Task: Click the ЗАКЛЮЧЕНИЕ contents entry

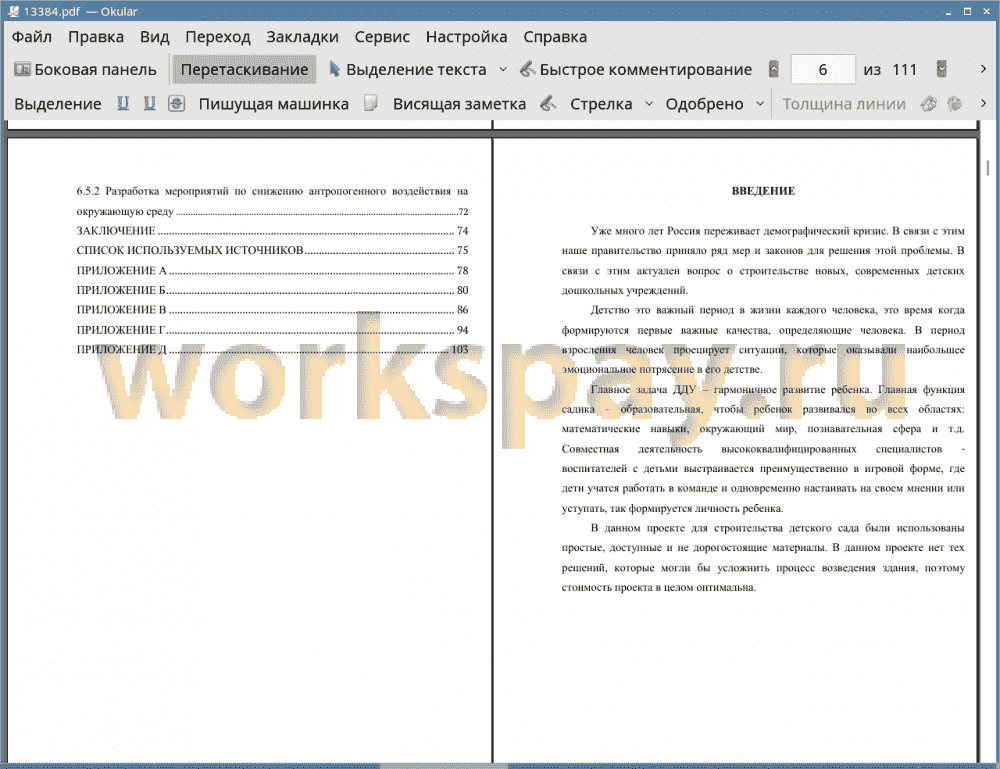Action: pos(272,231)
